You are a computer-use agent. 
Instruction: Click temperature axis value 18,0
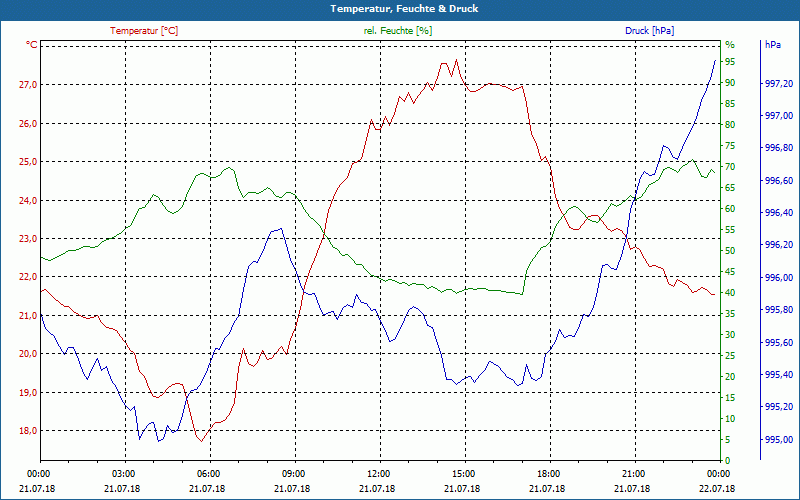click(x=28, y=431)
